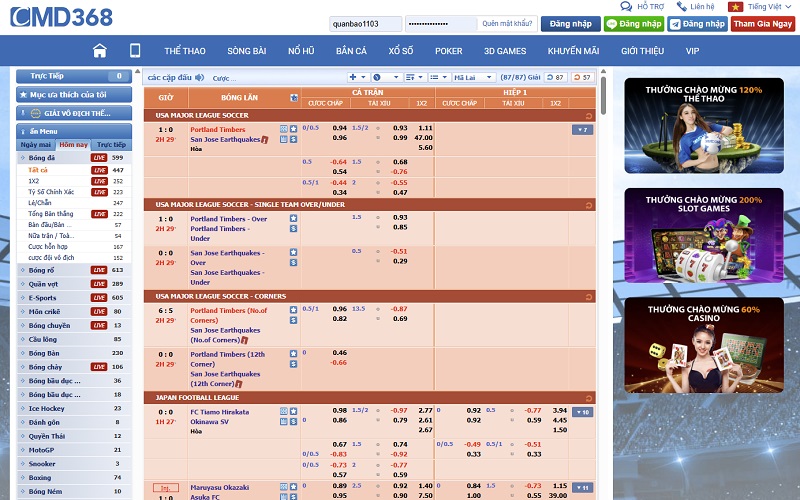Click the blue Đăng nhập login button
Screen dimensions: 800x500
tap(571, 24)
